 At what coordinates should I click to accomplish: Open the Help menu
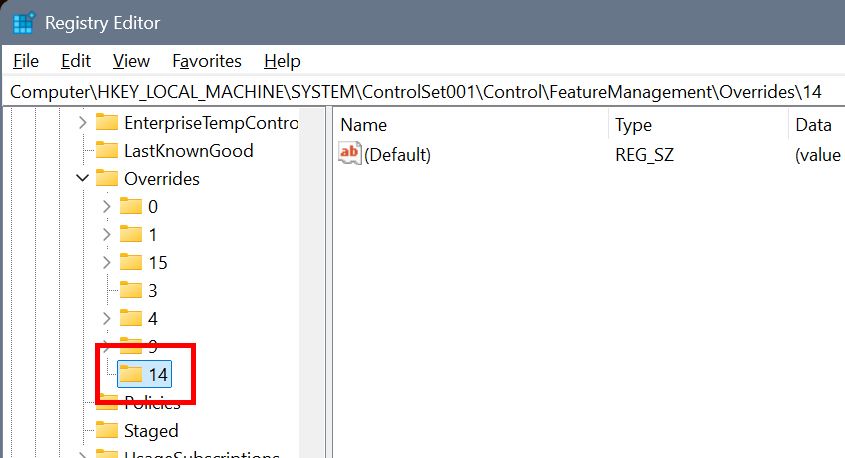[282, 61]
